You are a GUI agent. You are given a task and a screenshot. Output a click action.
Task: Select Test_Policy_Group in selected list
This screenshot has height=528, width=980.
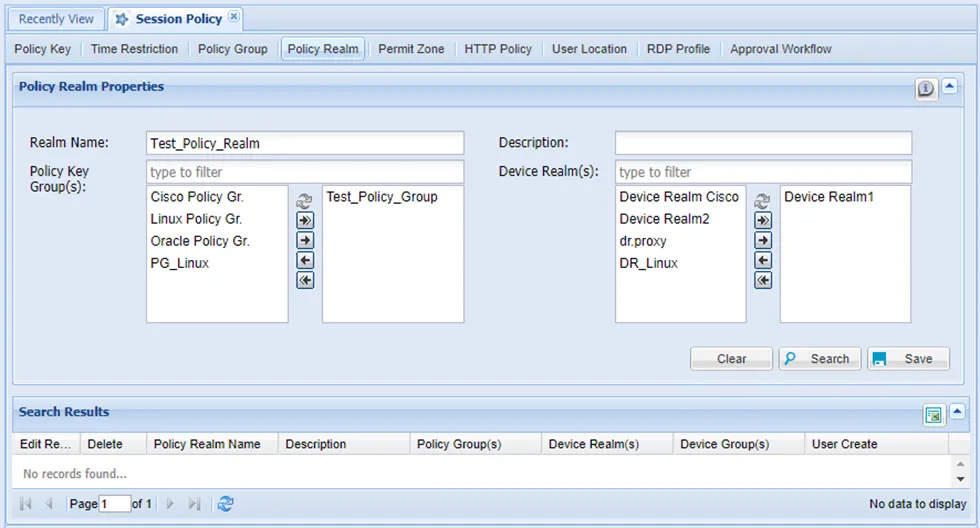click(393, 197)
